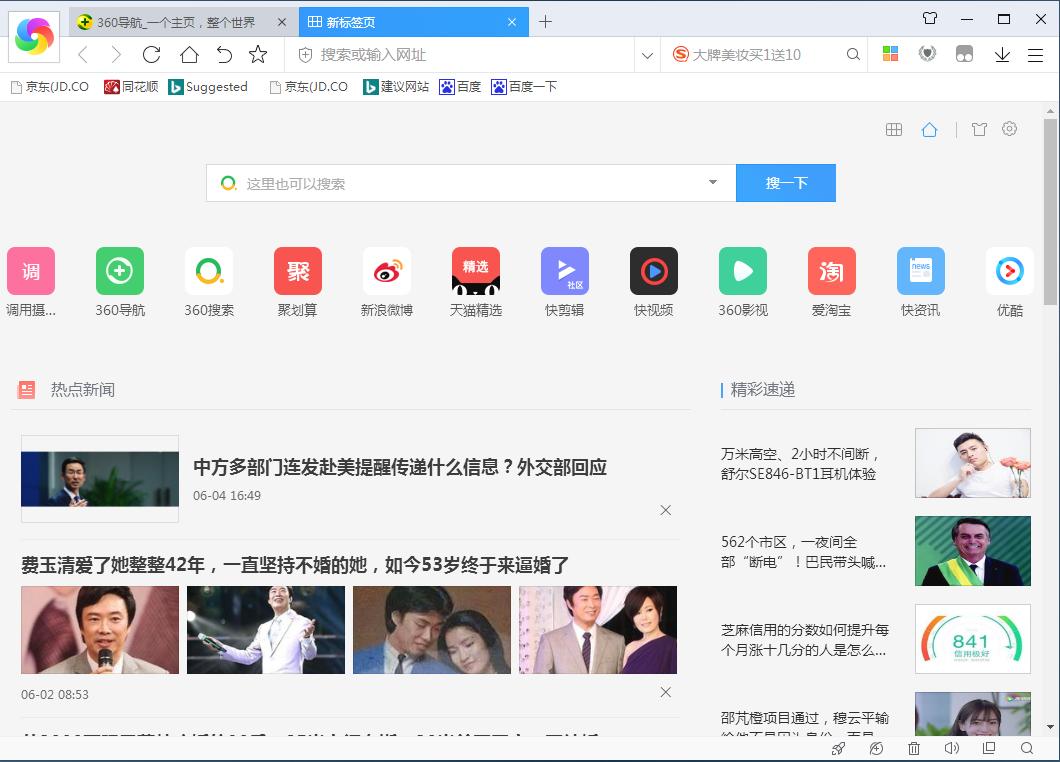Image resolution: width=1060 pixels, height=762 pixels.
Task: Toggle eye-protection mode in the status bar
Action: point(876,748)
